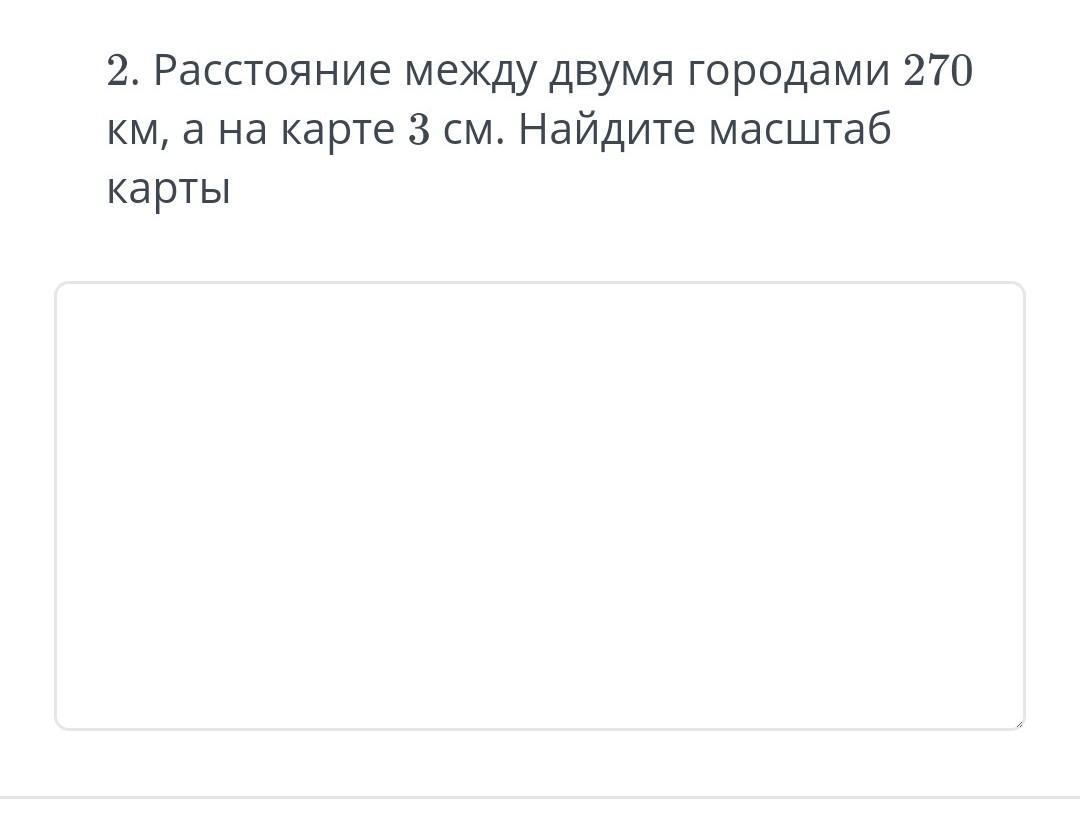The image size is (1080, 836).
Task: Click the word между
Action: (469, 72)
